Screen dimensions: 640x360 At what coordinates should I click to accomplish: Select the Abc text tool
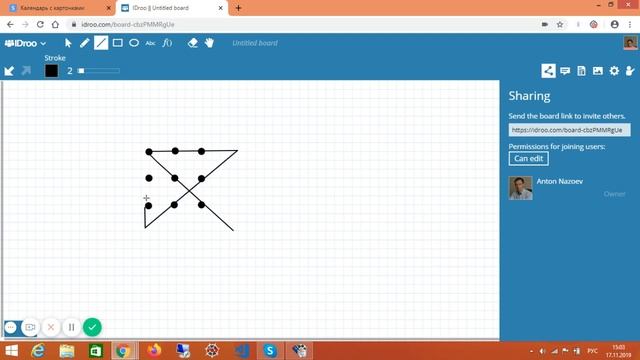pos(150,43)
